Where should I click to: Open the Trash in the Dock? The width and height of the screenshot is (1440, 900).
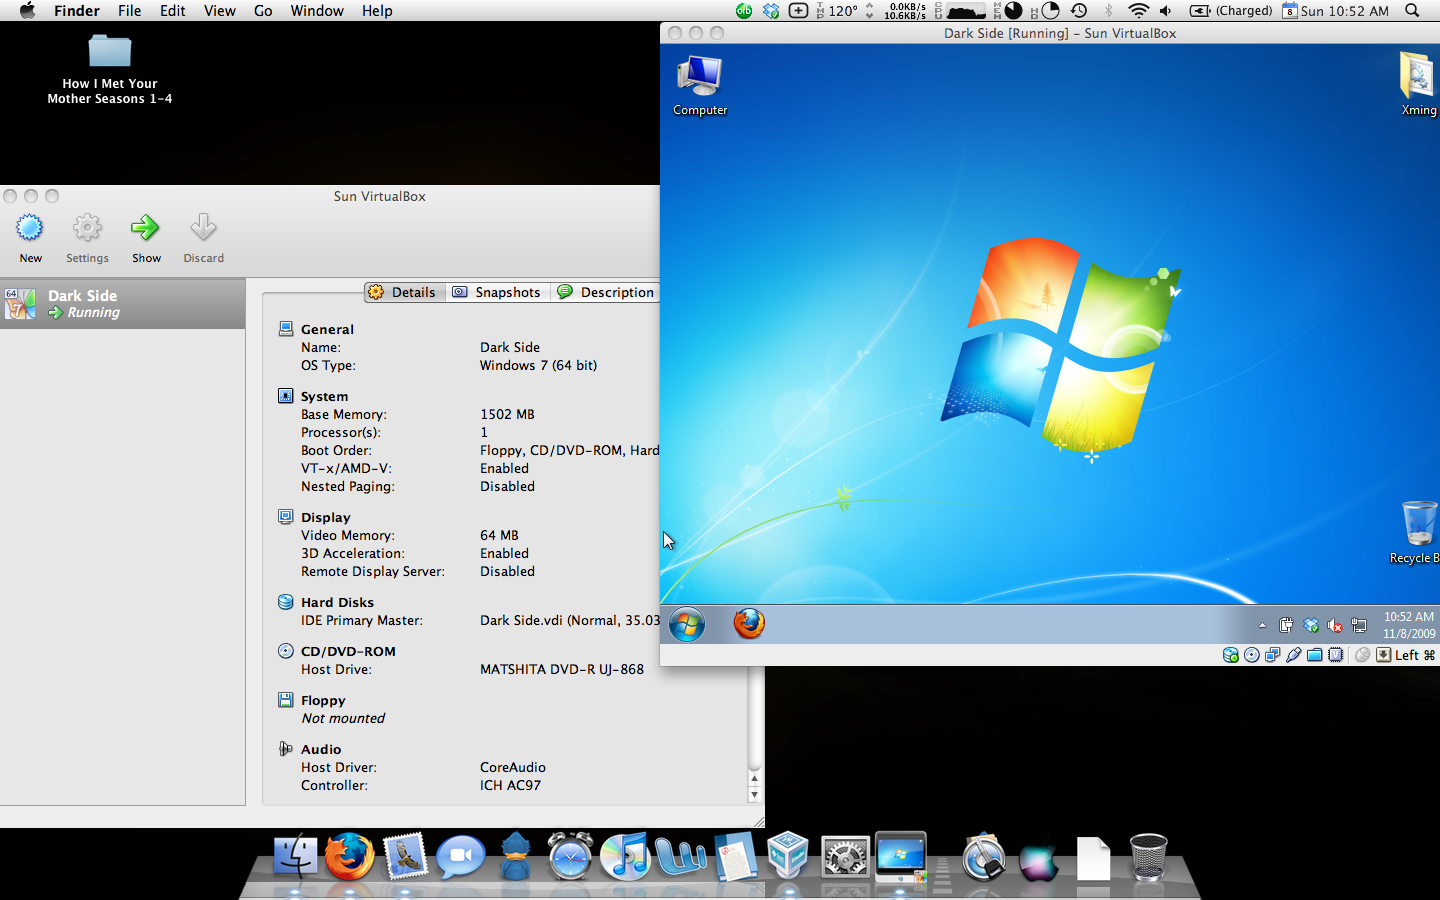(1148, 857)
